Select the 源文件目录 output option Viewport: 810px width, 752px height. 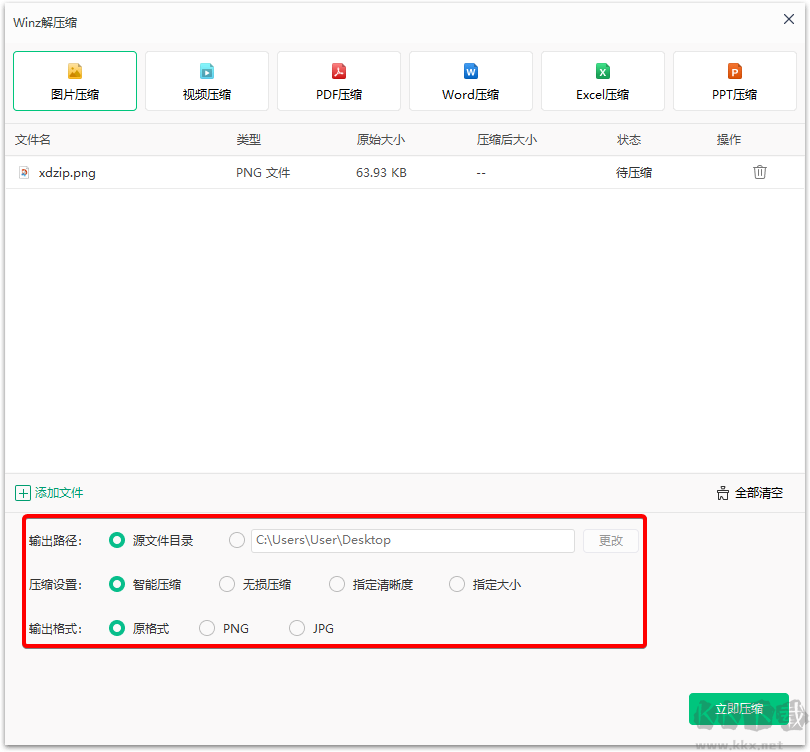pyautogui.click(x=117, y=540)
